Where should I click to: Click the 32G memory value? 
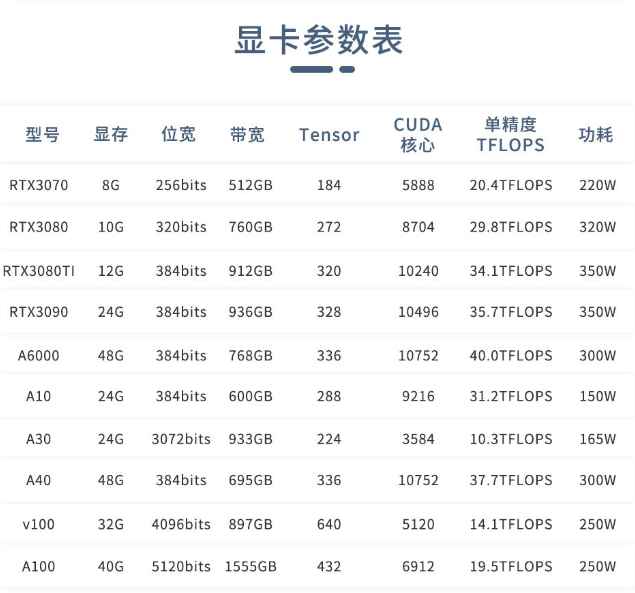point(111,524)
